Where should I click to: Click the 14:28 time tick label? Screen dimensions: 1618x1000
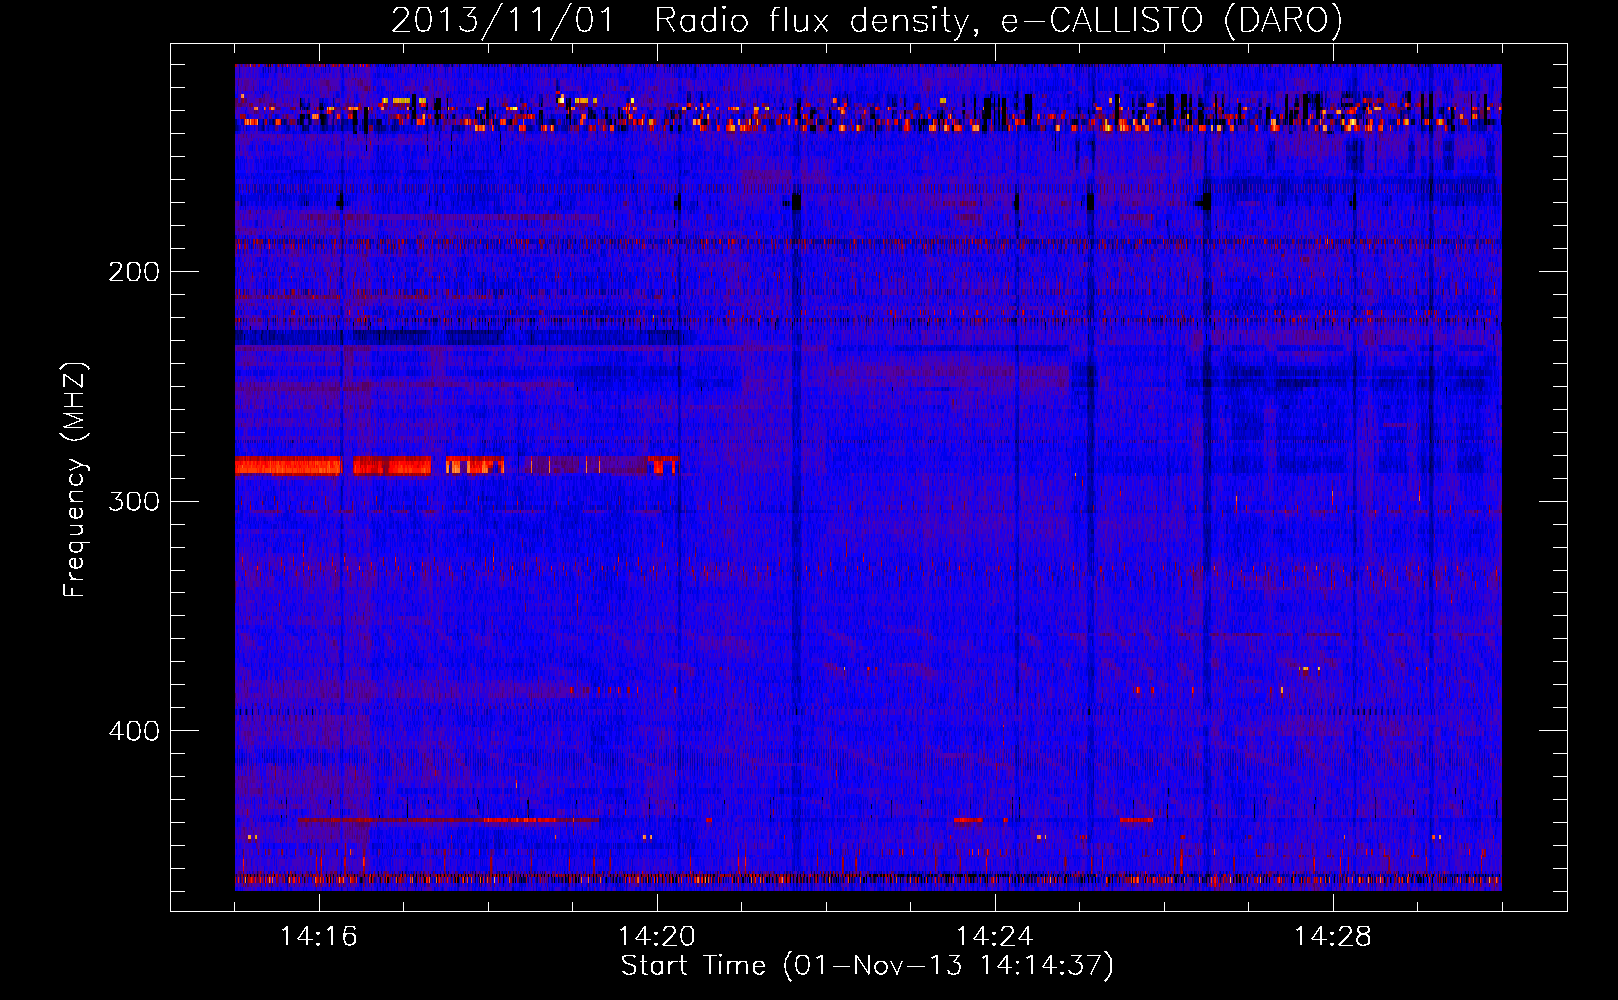point(1333,936)
